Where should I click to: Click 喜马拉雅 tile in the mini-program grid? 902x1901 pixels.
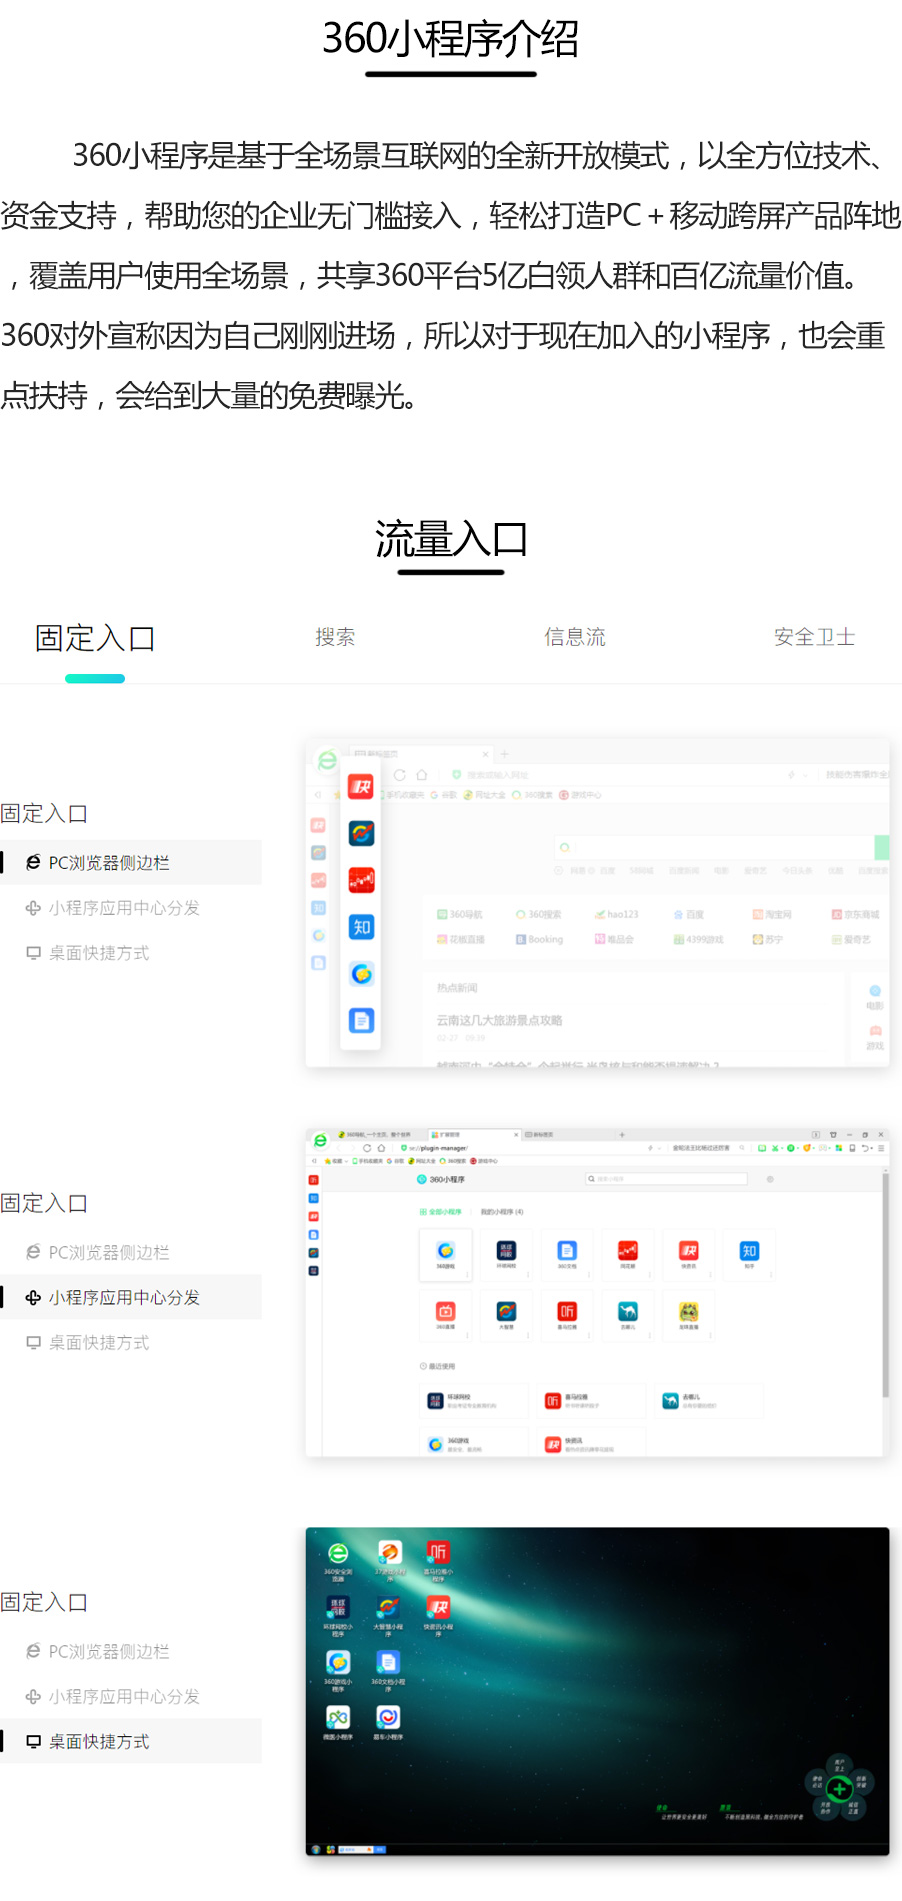click(567, 1316)
